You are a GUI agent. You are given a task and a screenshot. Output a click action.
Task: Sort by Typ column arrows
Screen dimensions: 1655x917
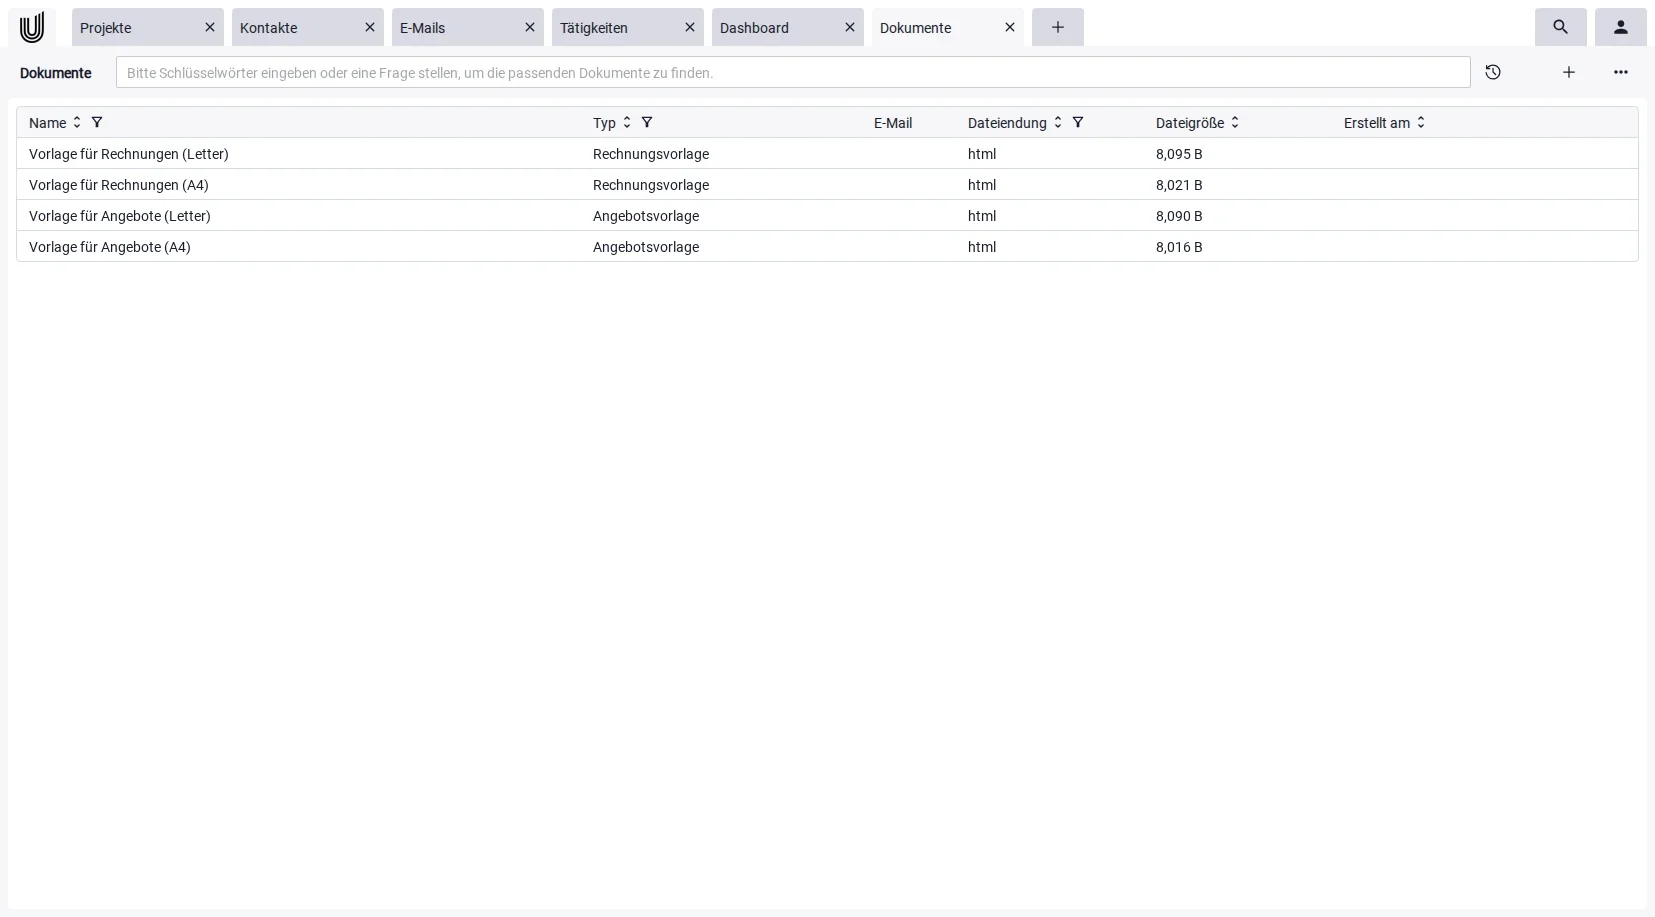coord(627,122)
